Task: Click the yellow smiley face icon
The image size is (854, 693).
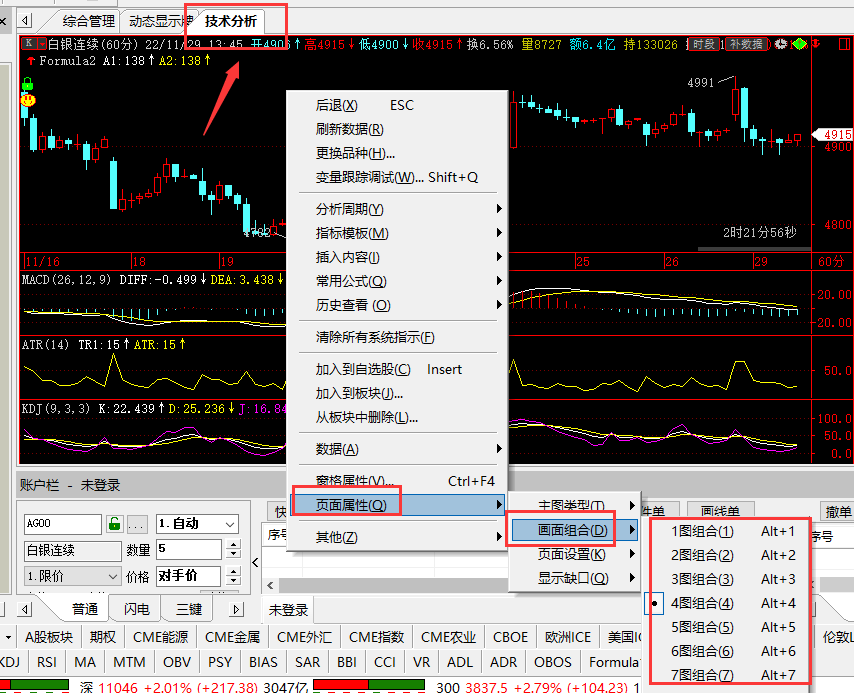Action: click(28, 100)
